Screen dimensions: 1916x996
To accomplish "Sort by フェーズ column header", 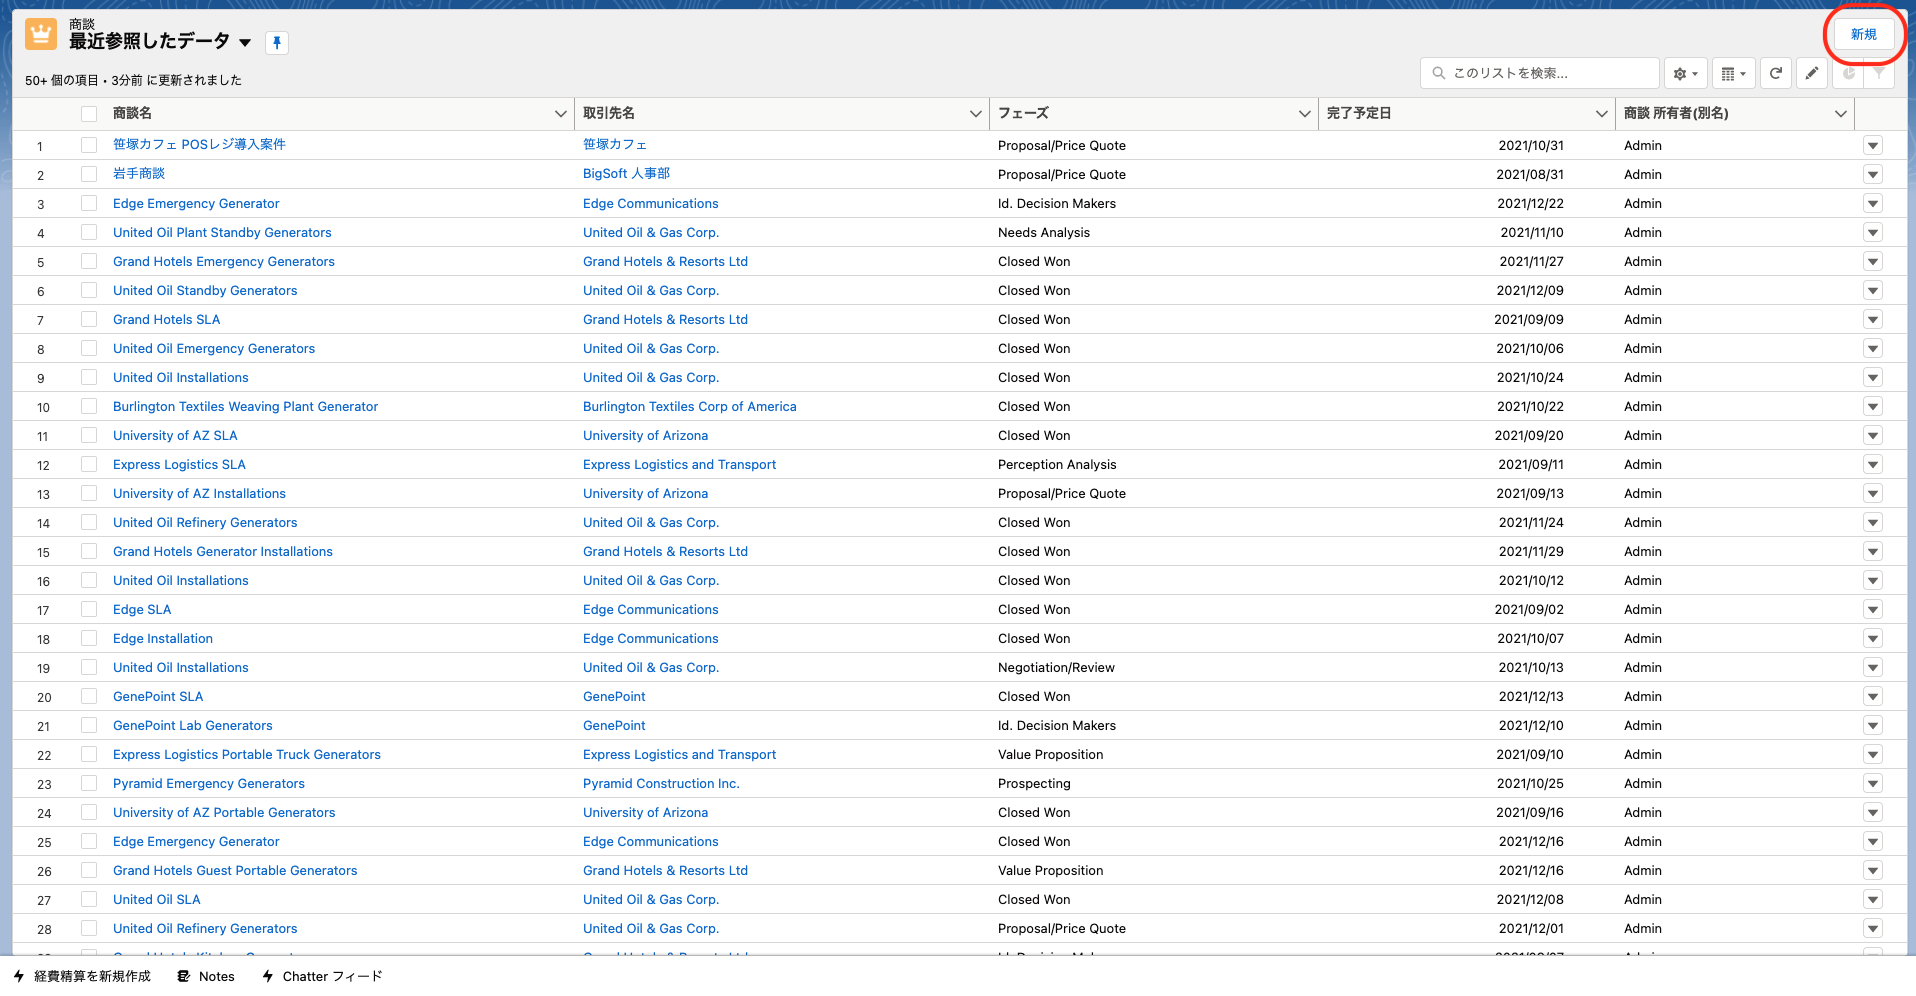I will tap(1023, 113).
